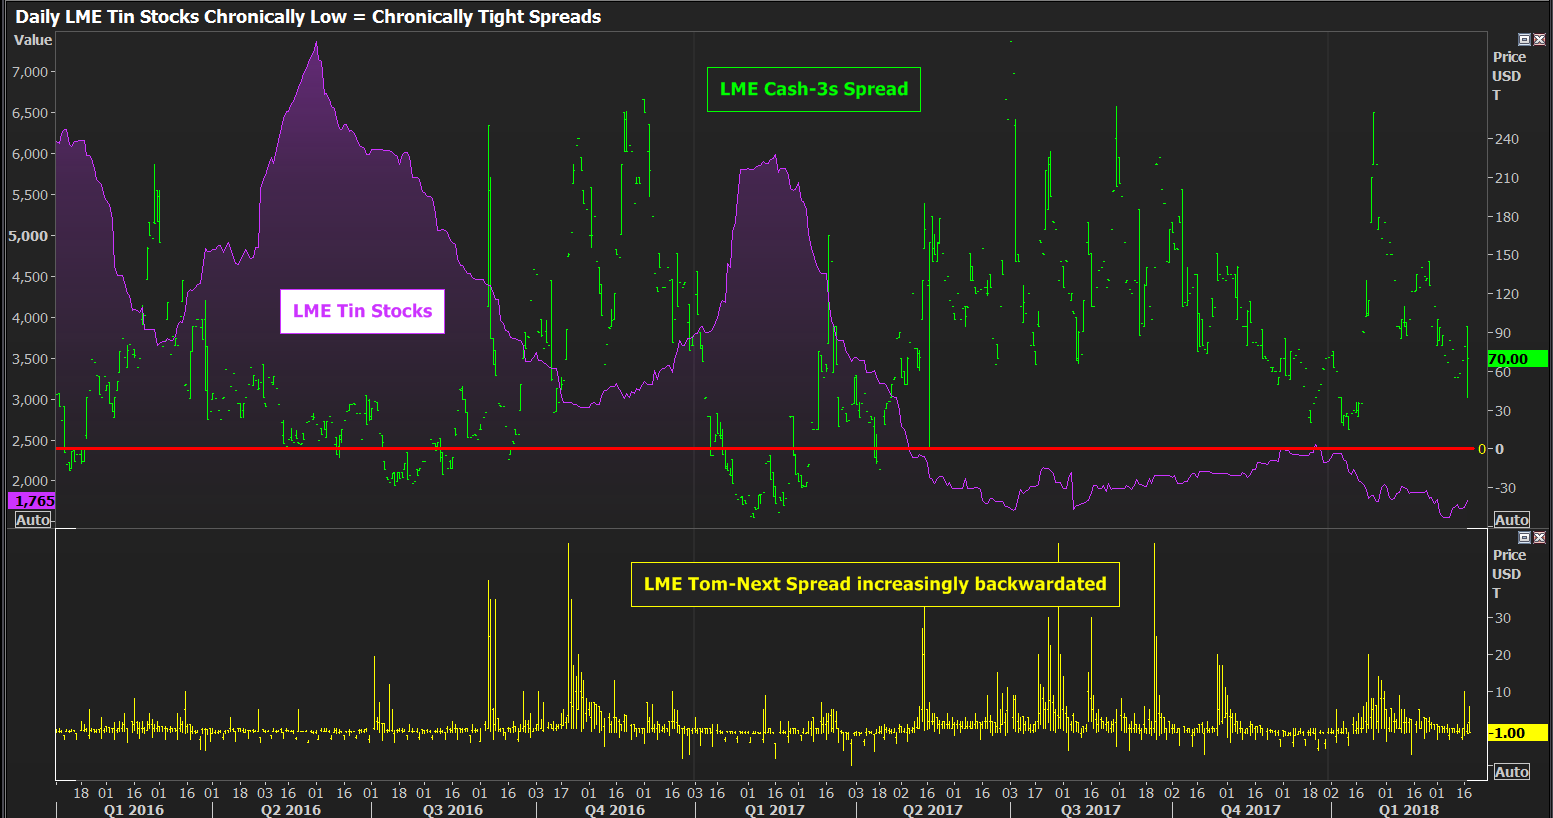Image resolution: width=1553 pixels, height=818 pixels.
Task: Click the Q1 2018 timeline label
Action: tap(1408, 809)
